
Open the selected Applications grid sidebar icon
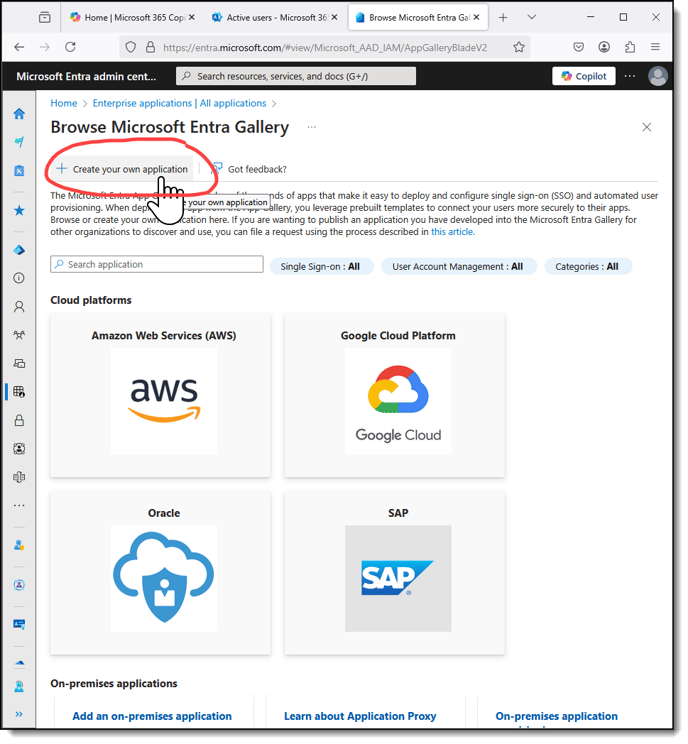(19, 392)
